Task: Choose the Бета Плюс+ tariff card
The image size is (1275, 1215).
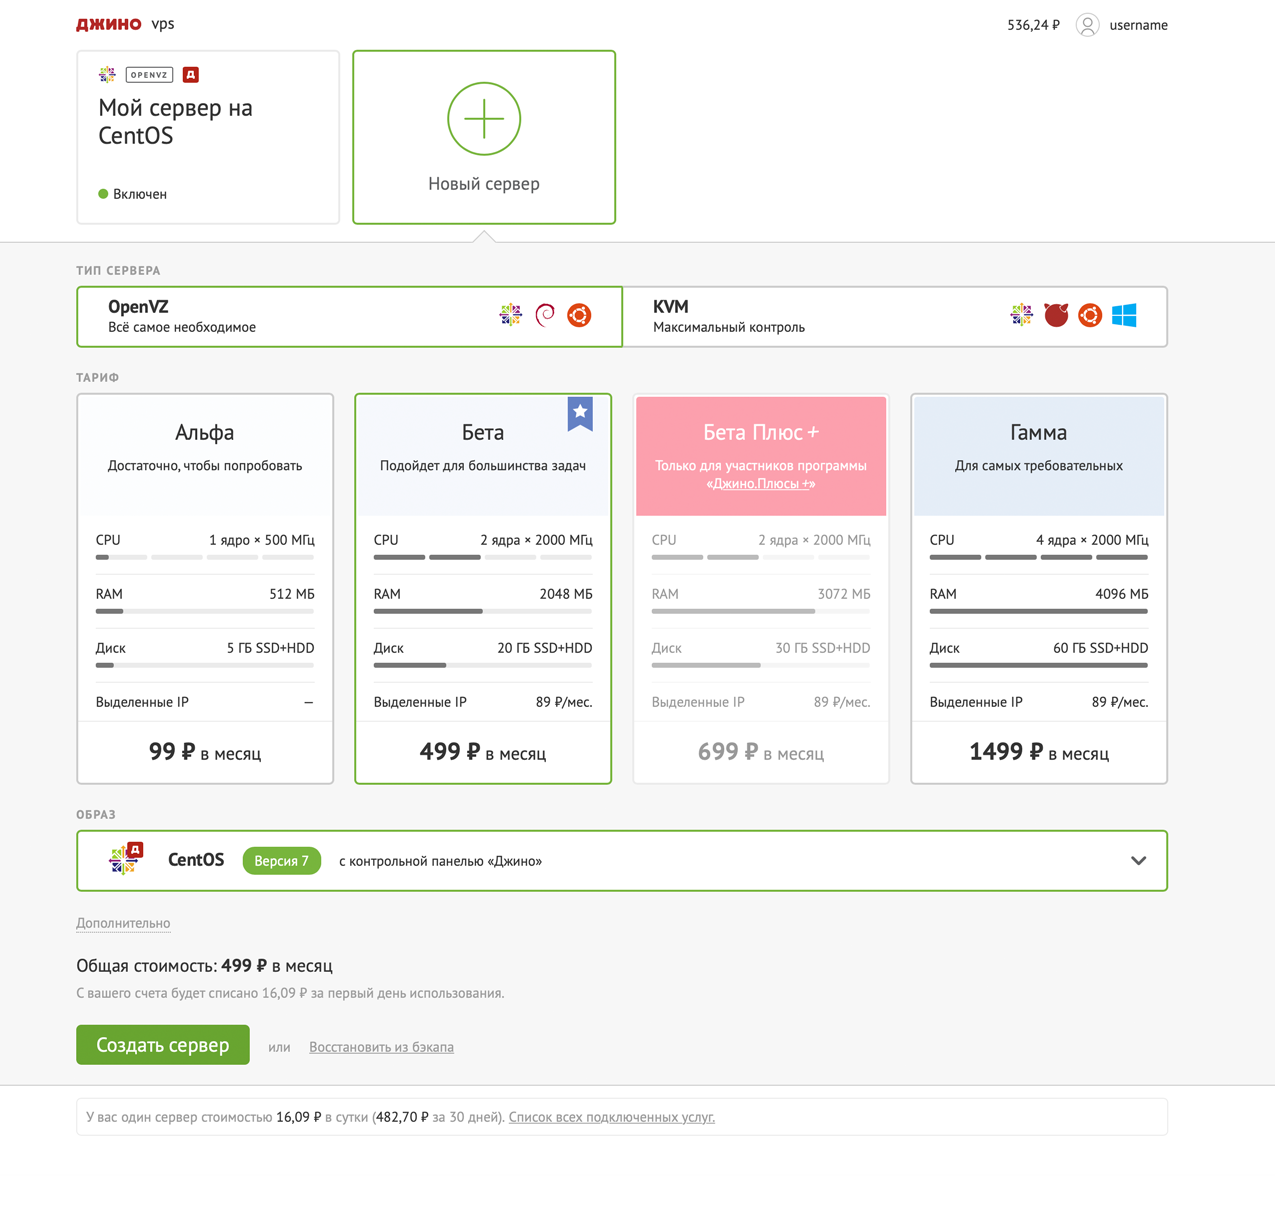Action: tap(761, 588)
